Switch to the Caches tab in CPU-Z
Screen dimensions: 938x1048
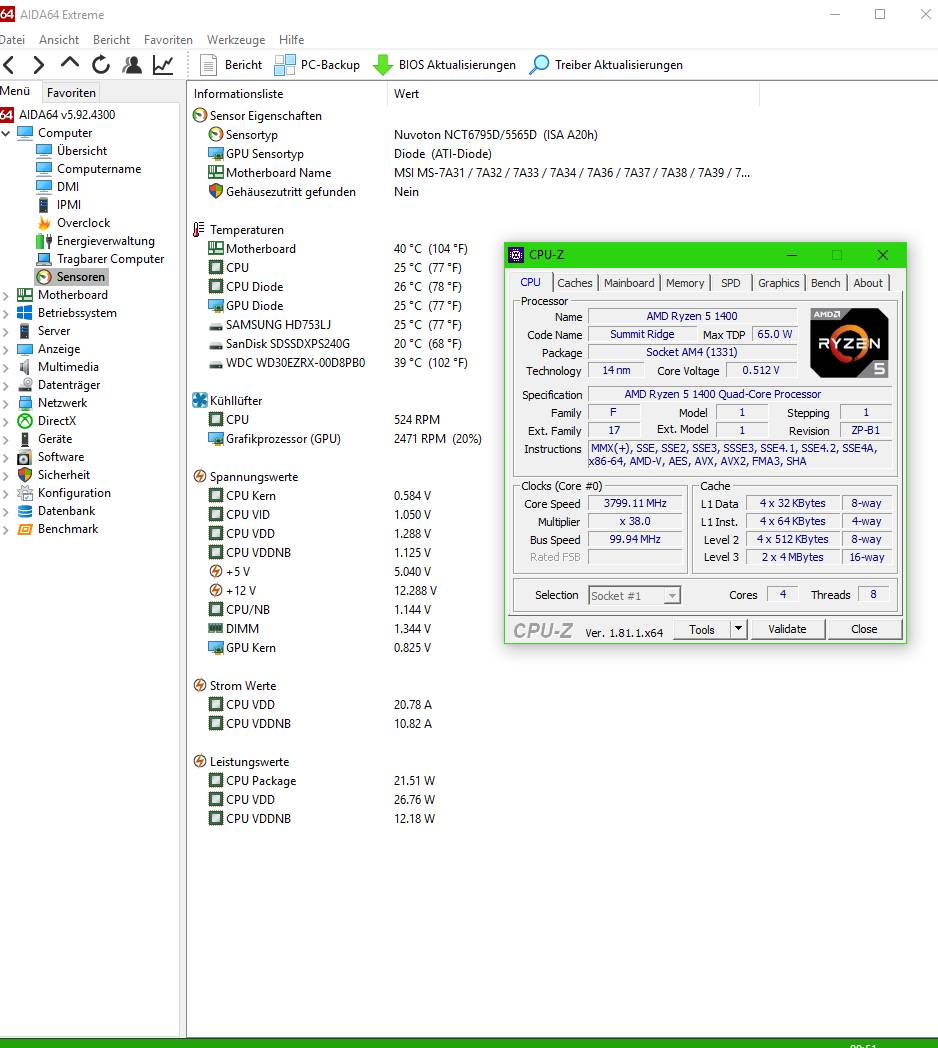[574, 283]
